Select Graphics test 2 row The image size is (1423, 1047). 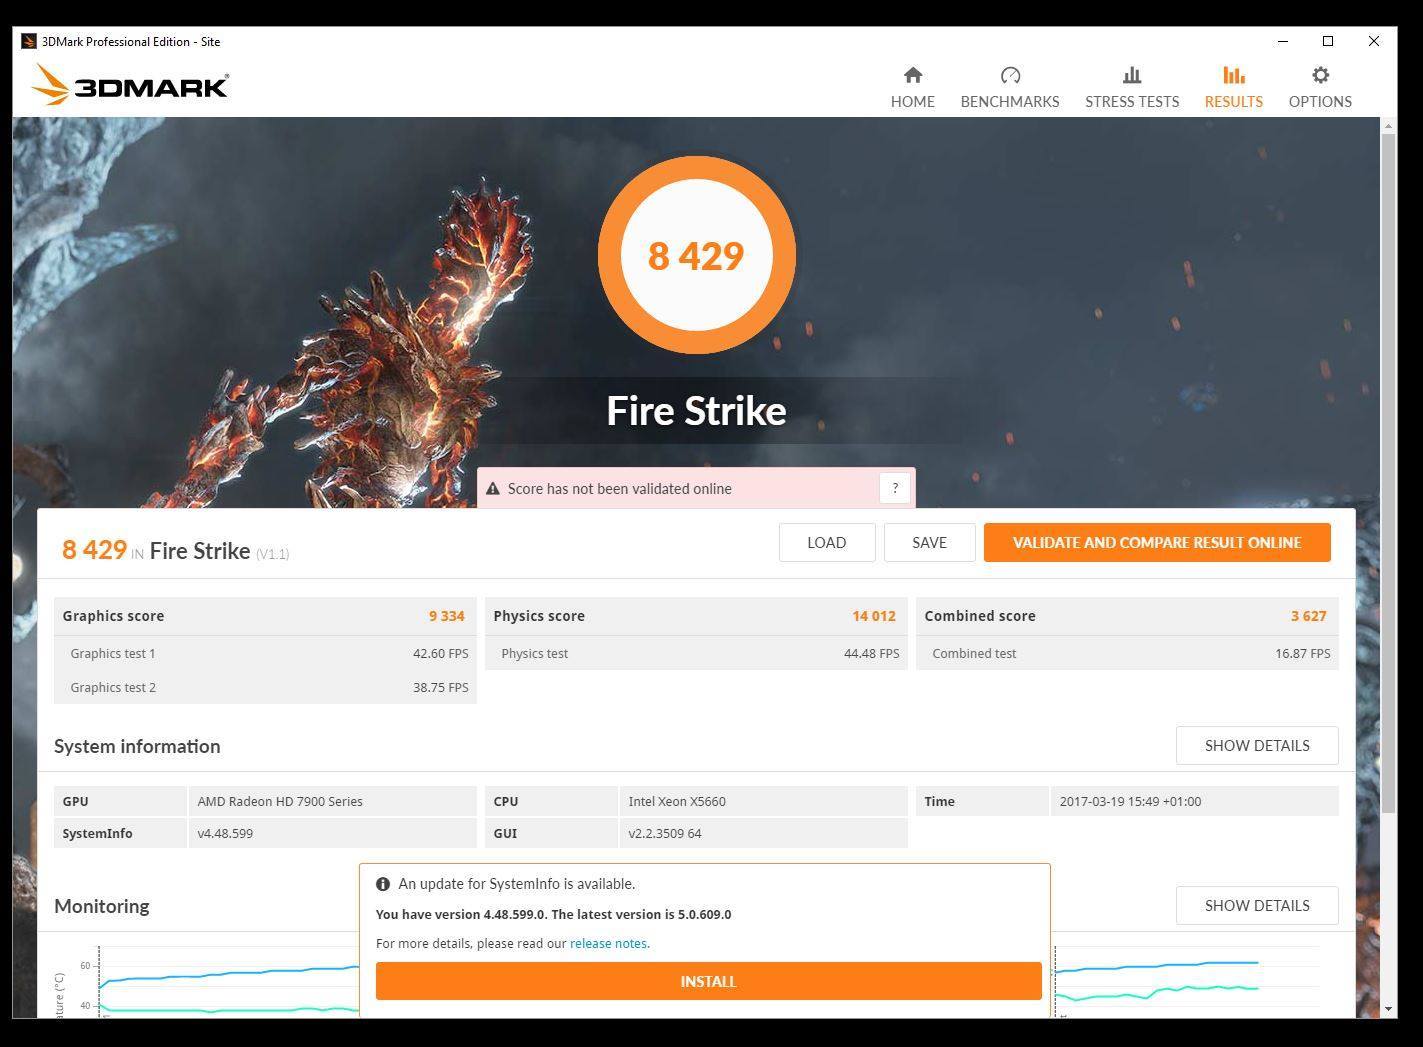[265, 687]
